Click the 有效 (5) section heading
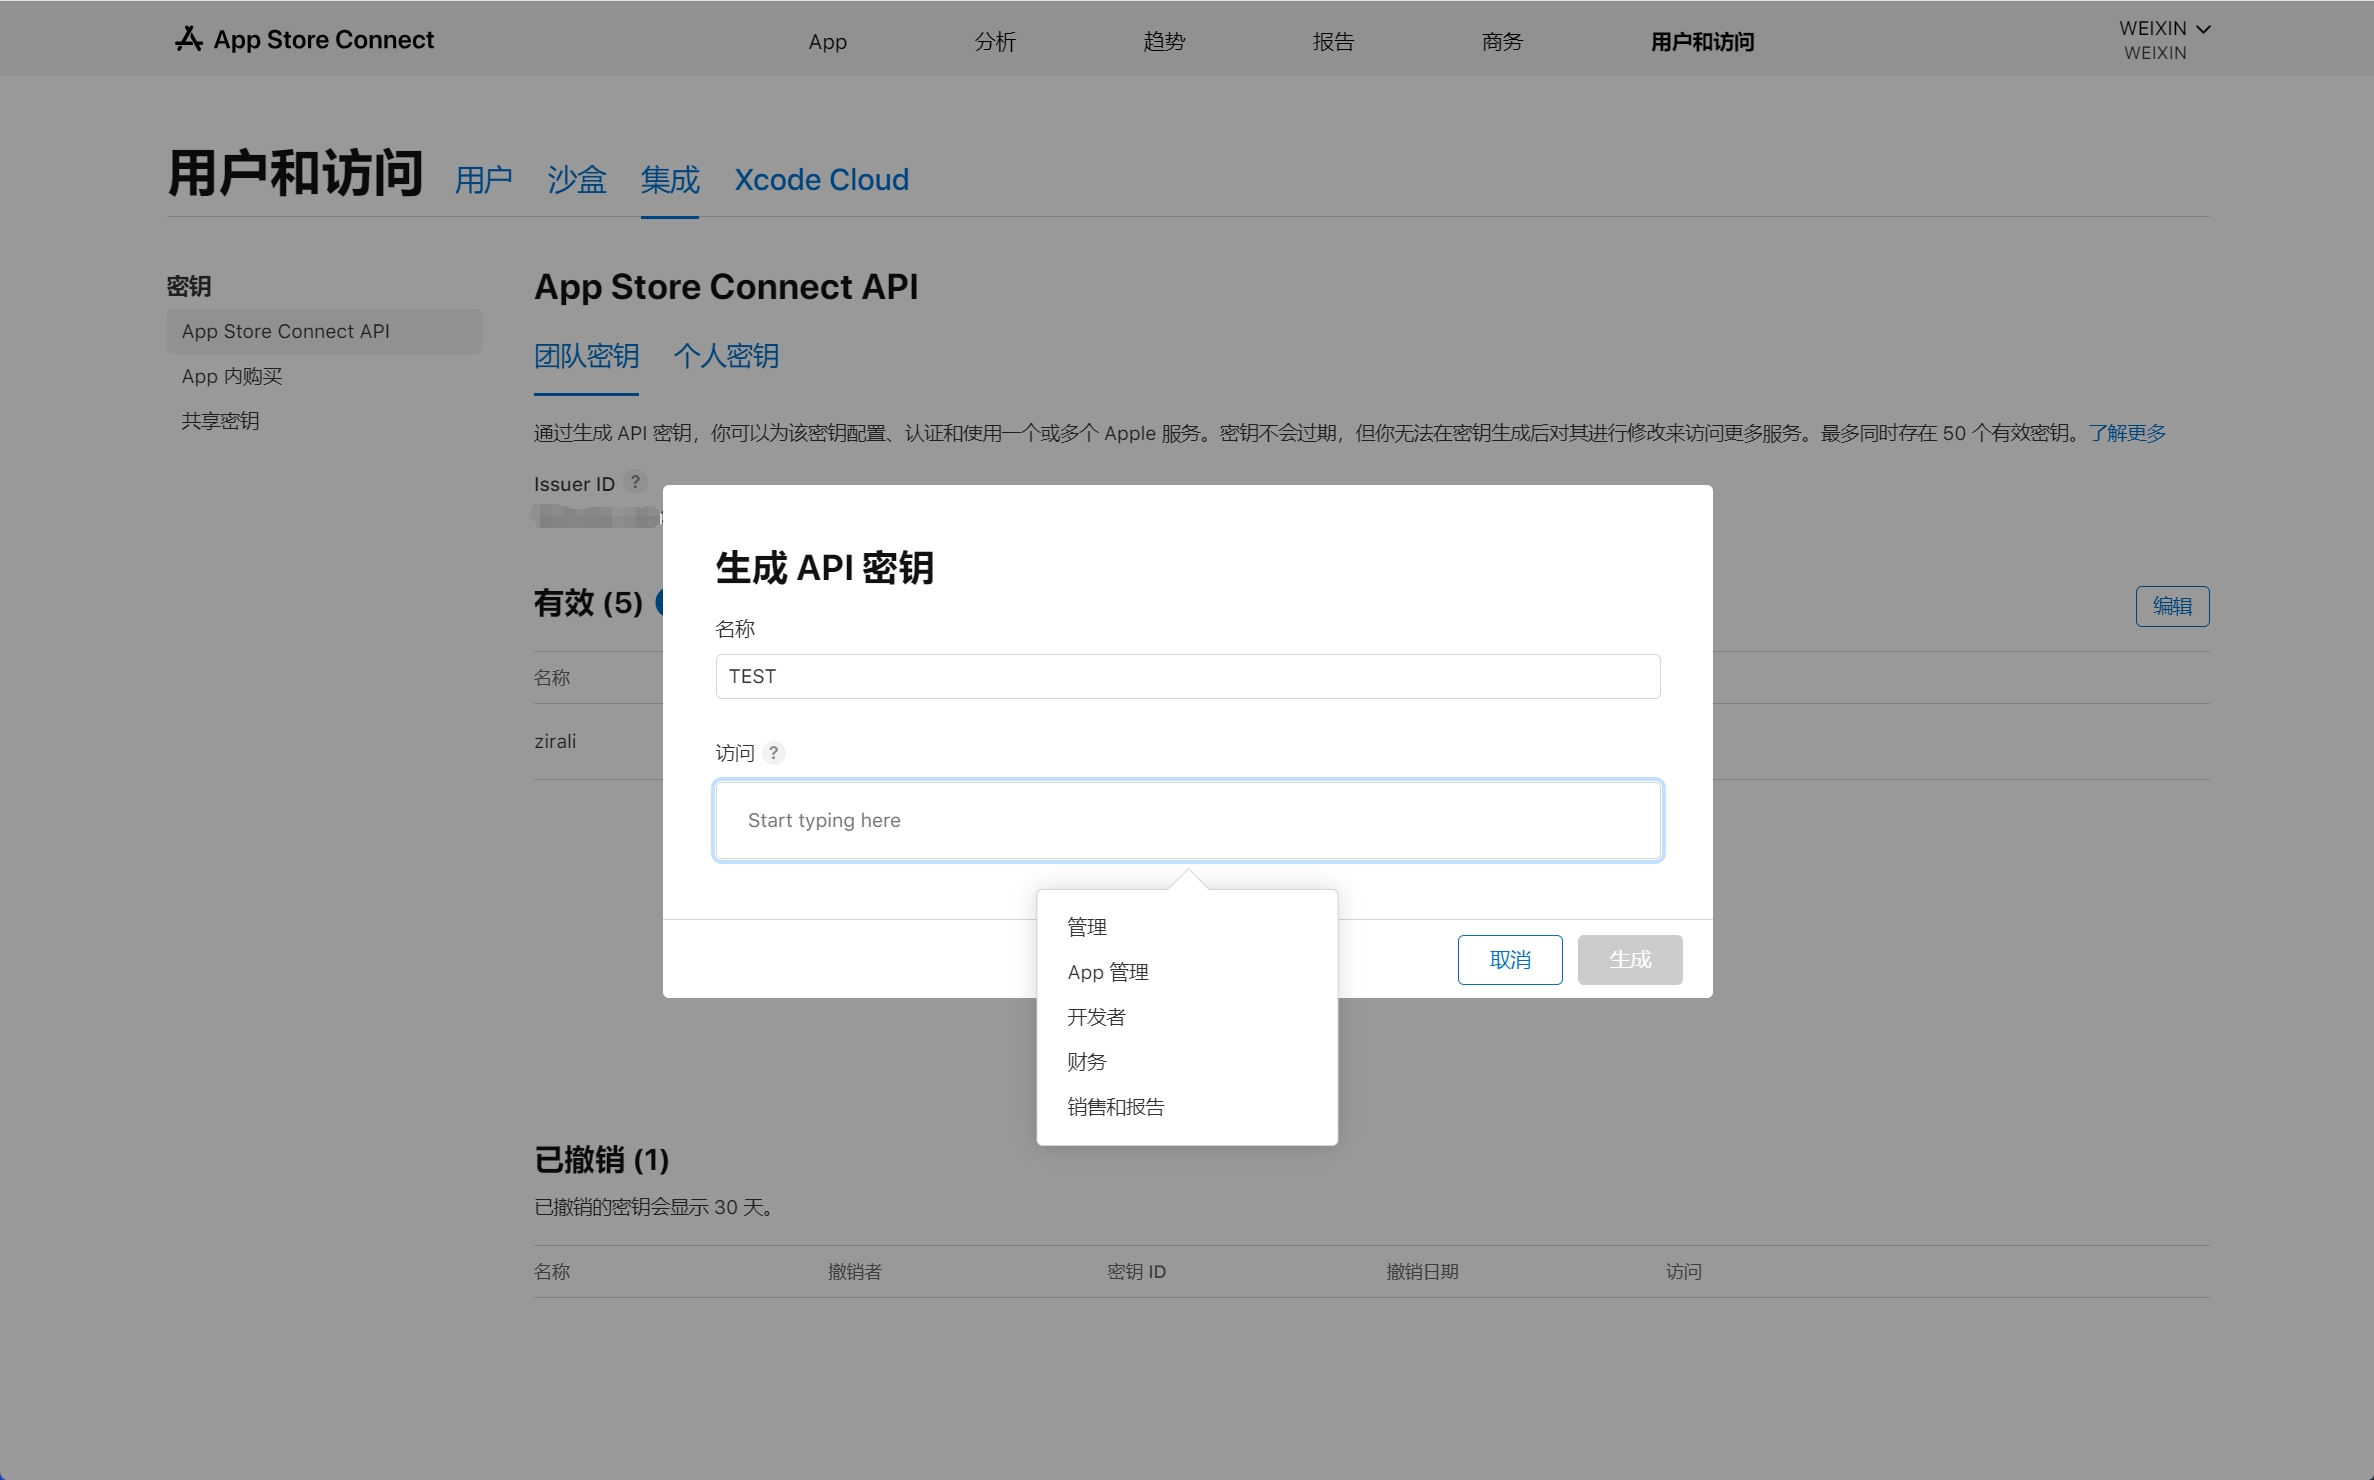This screenshot has height=1480, width=2374. tap(588, 603)
